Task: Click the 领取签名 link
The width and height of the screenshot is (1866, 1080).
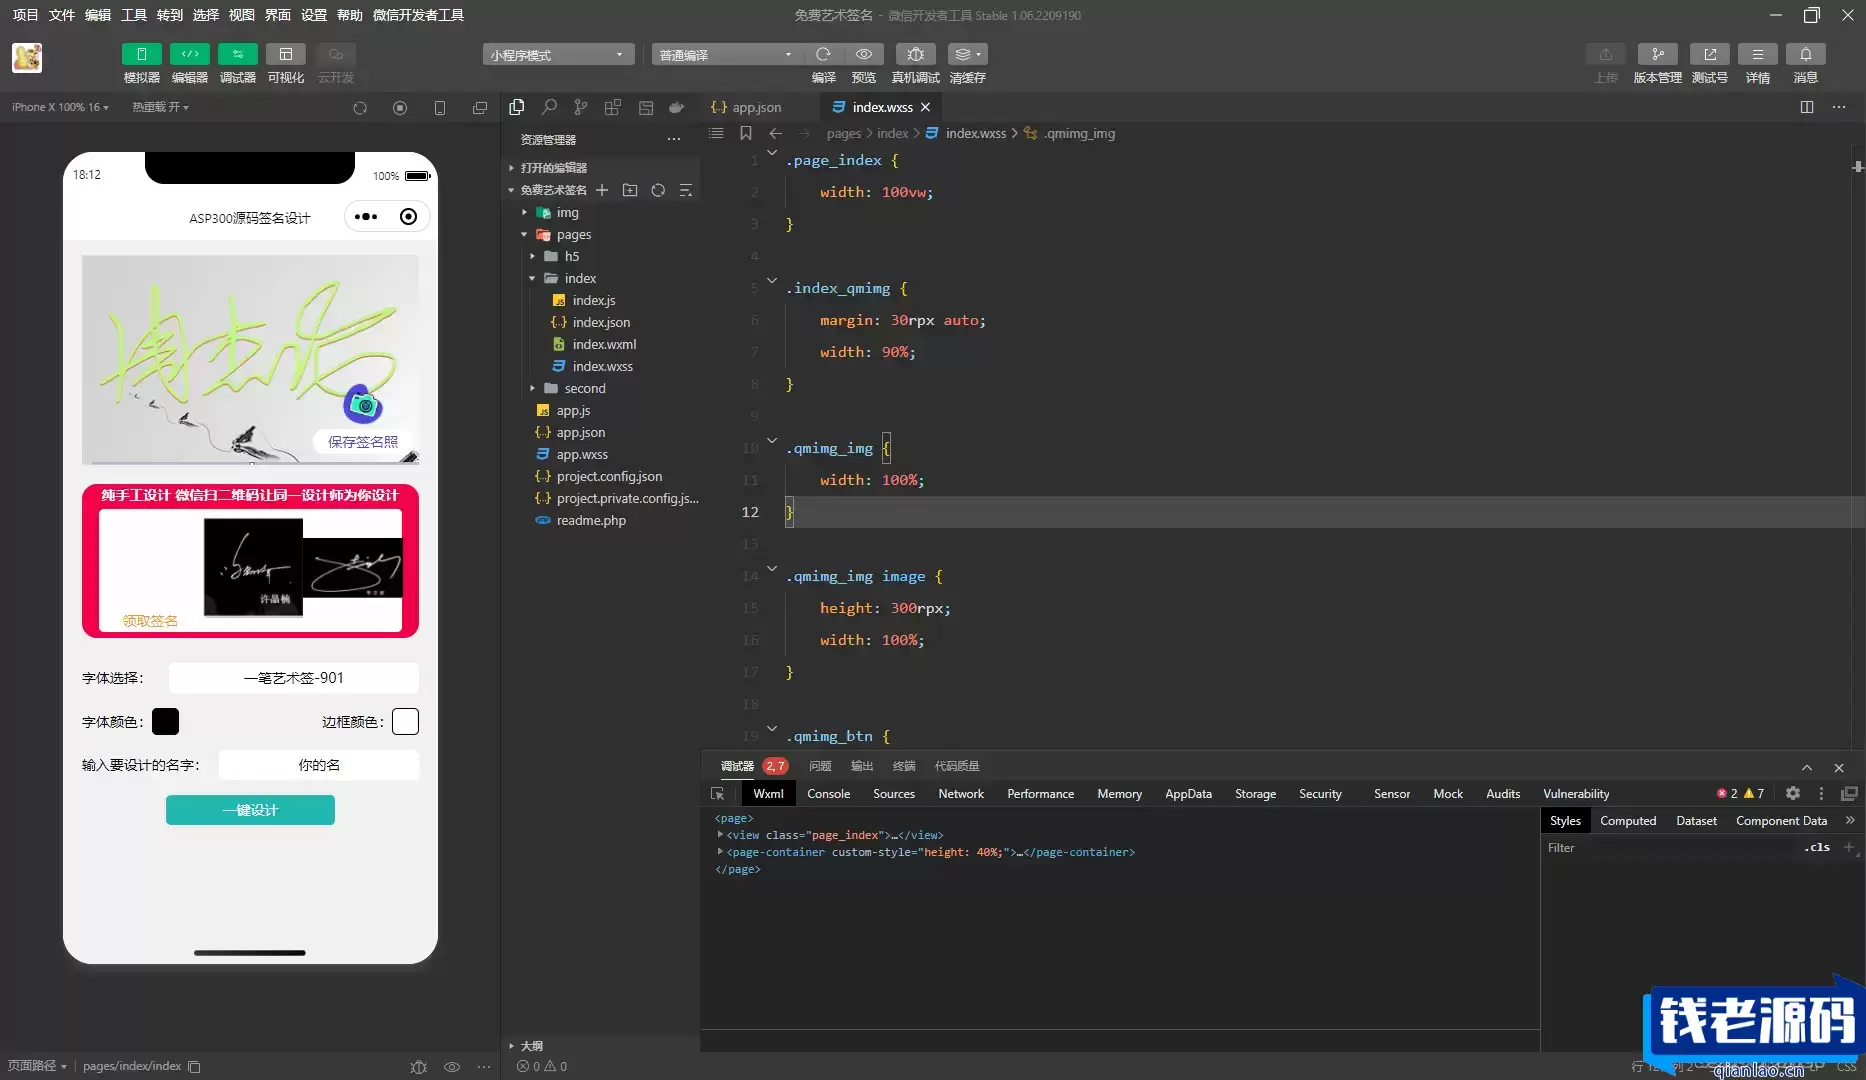Action: (150, 621)
